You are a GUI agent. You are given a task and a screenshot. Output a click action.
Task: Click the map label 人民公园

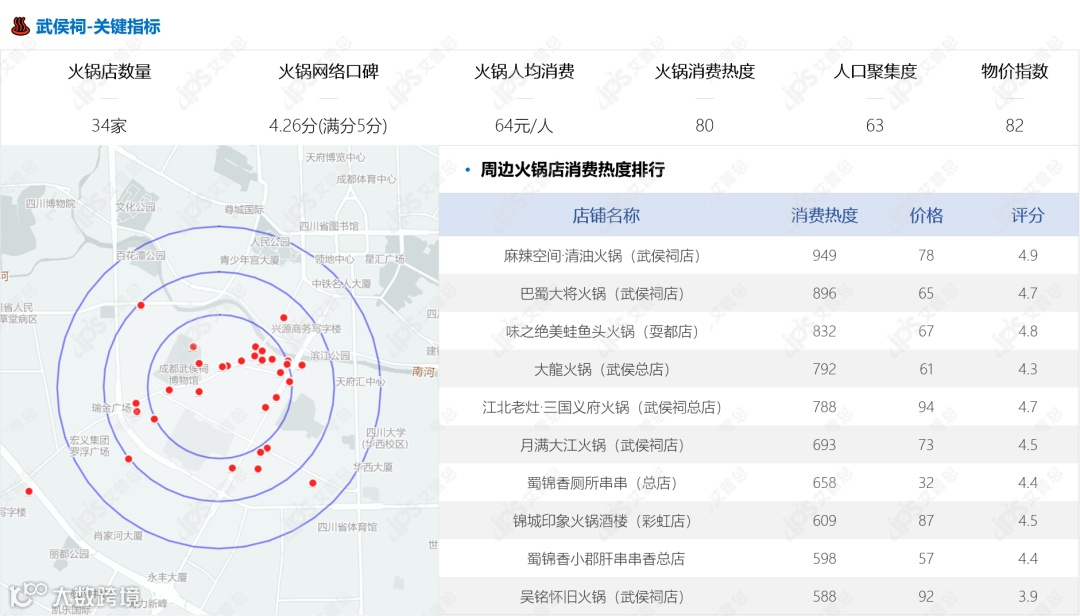pos(270,242)
